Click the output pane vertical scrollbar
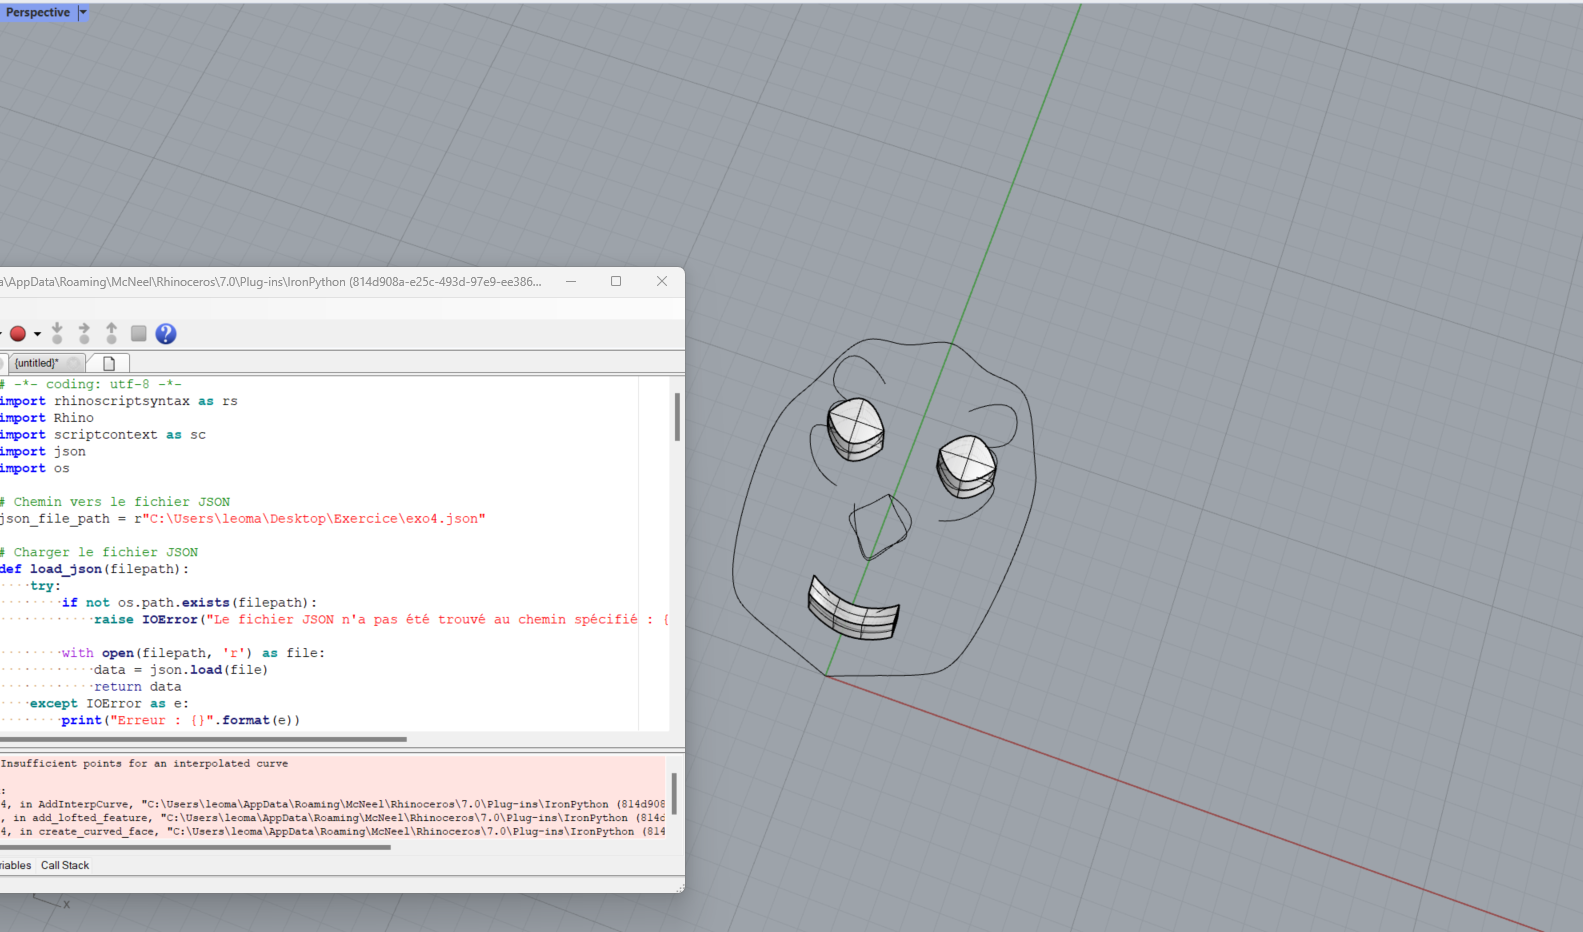The image size is (1583, 932). (x=674, y=793)
